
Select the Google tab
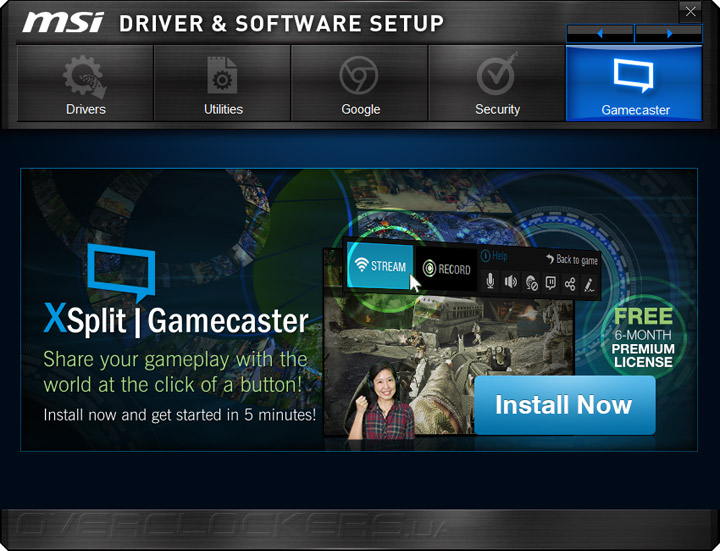[360, 83]
